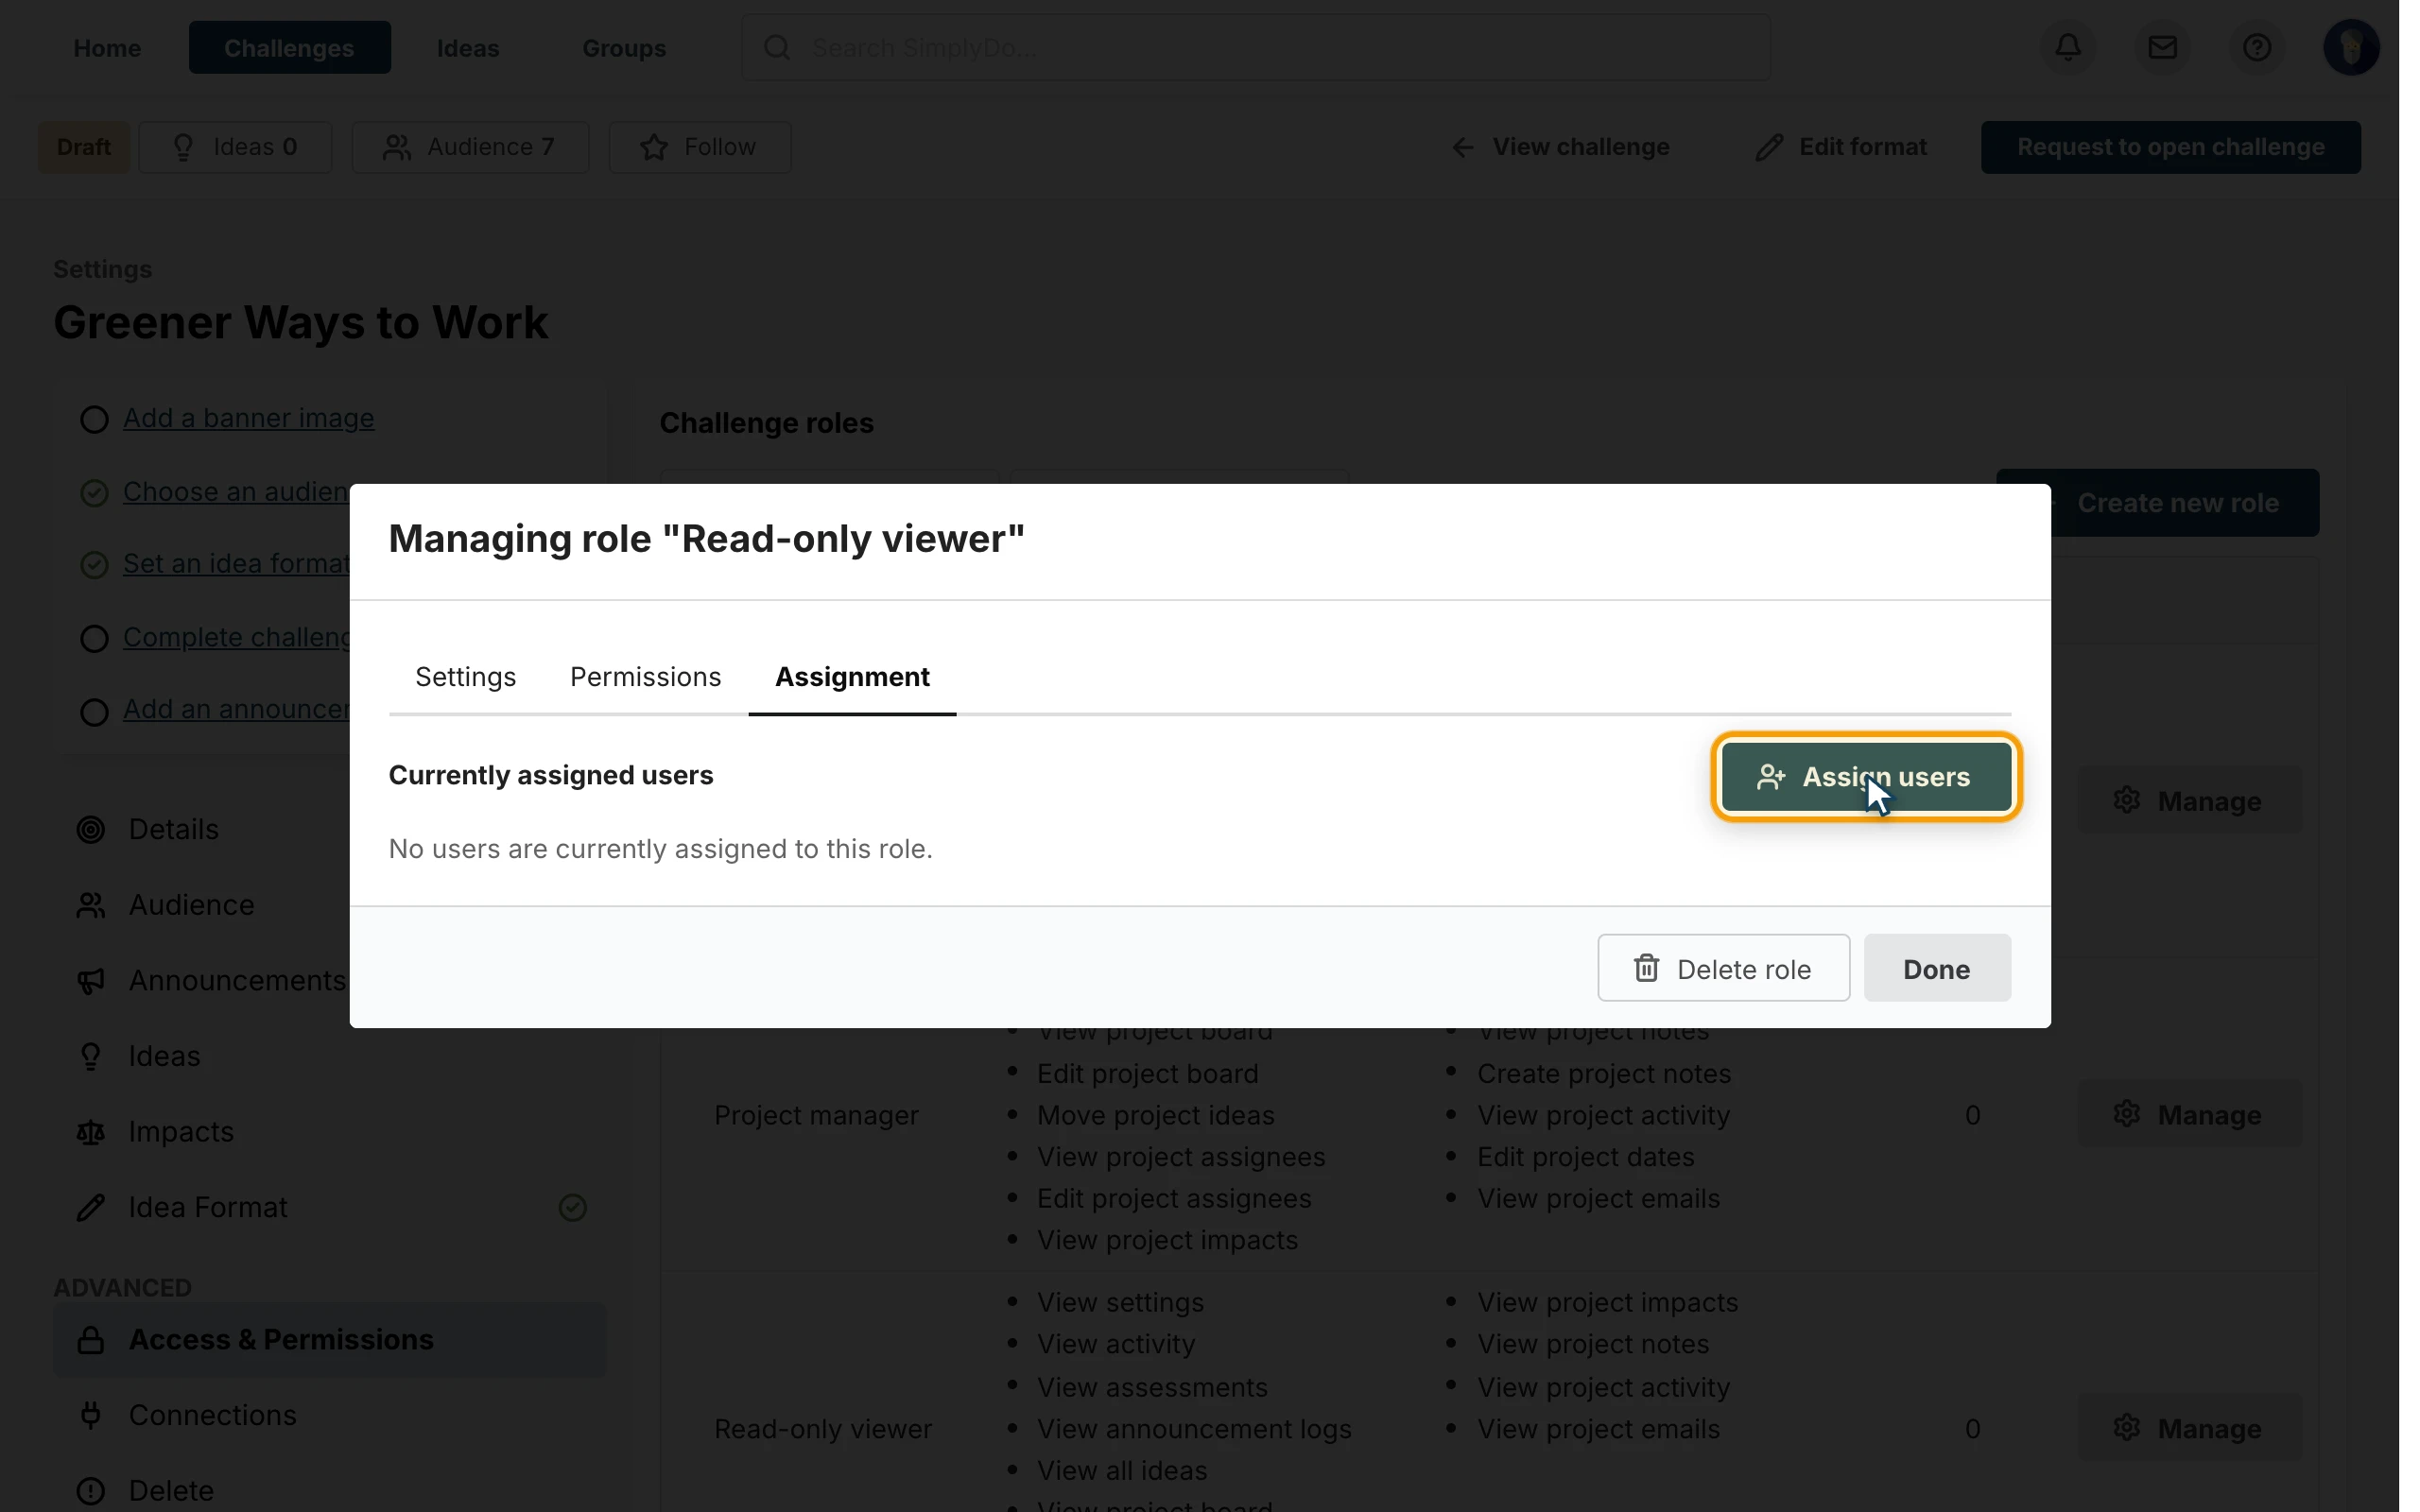Screen dimensions: 2420x1512
Task: Click the Delete role button
Action: pos(1723,968)
